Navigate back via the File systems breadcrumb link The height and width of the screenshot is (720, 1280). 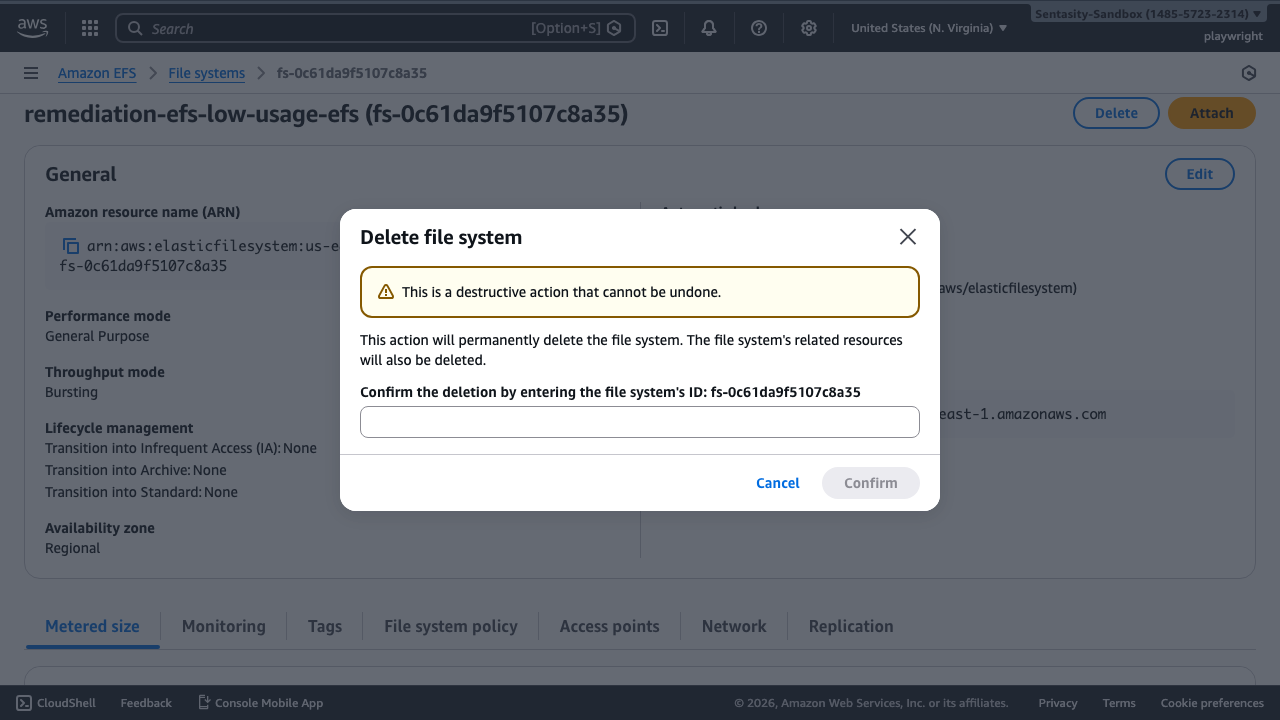(206, 72)
